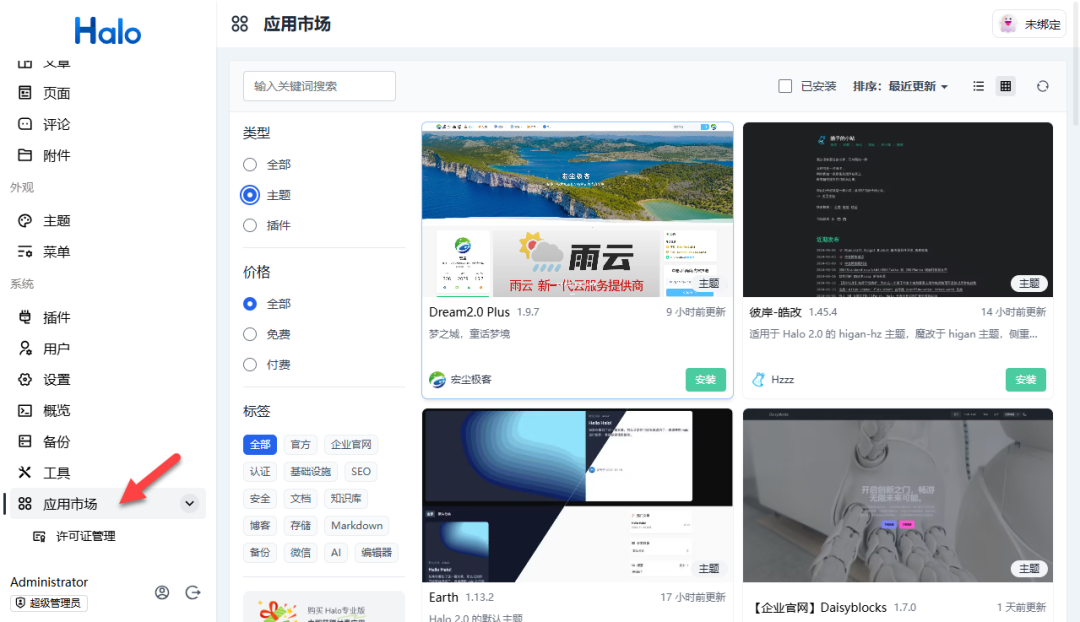The image size is (1080, 622).
Task: Open the Dream2.0 Plus theme thumbnail
Action: pyautogui.click(x=577, y=210)
